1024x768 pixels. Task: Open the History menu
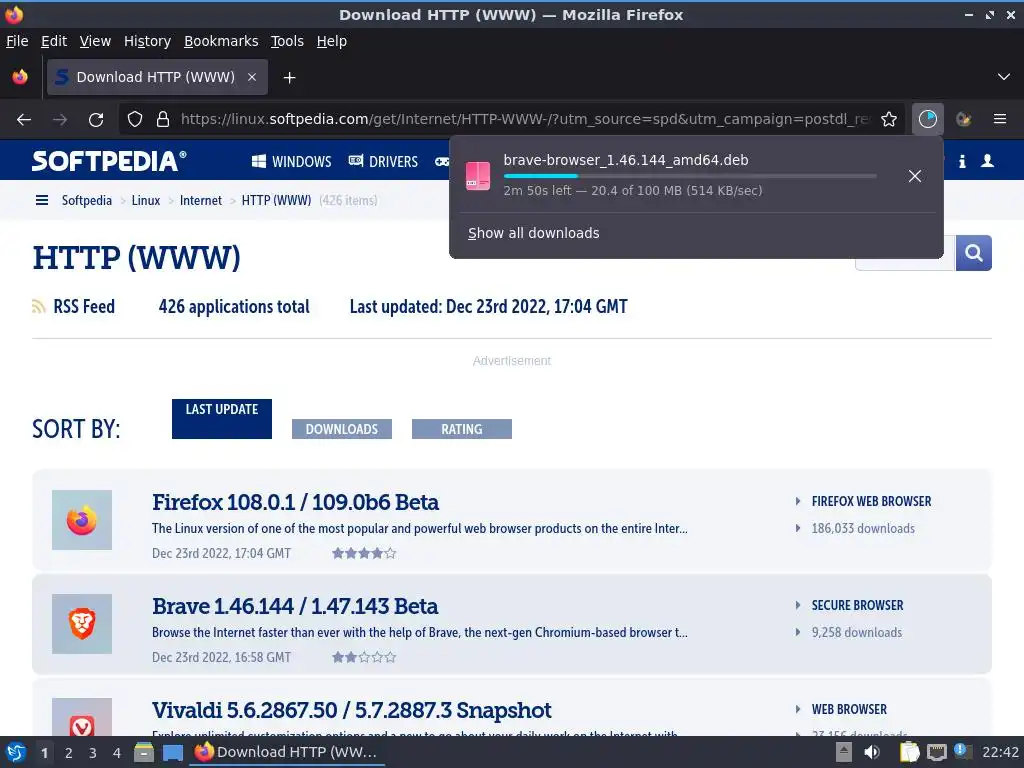(148, 41)
